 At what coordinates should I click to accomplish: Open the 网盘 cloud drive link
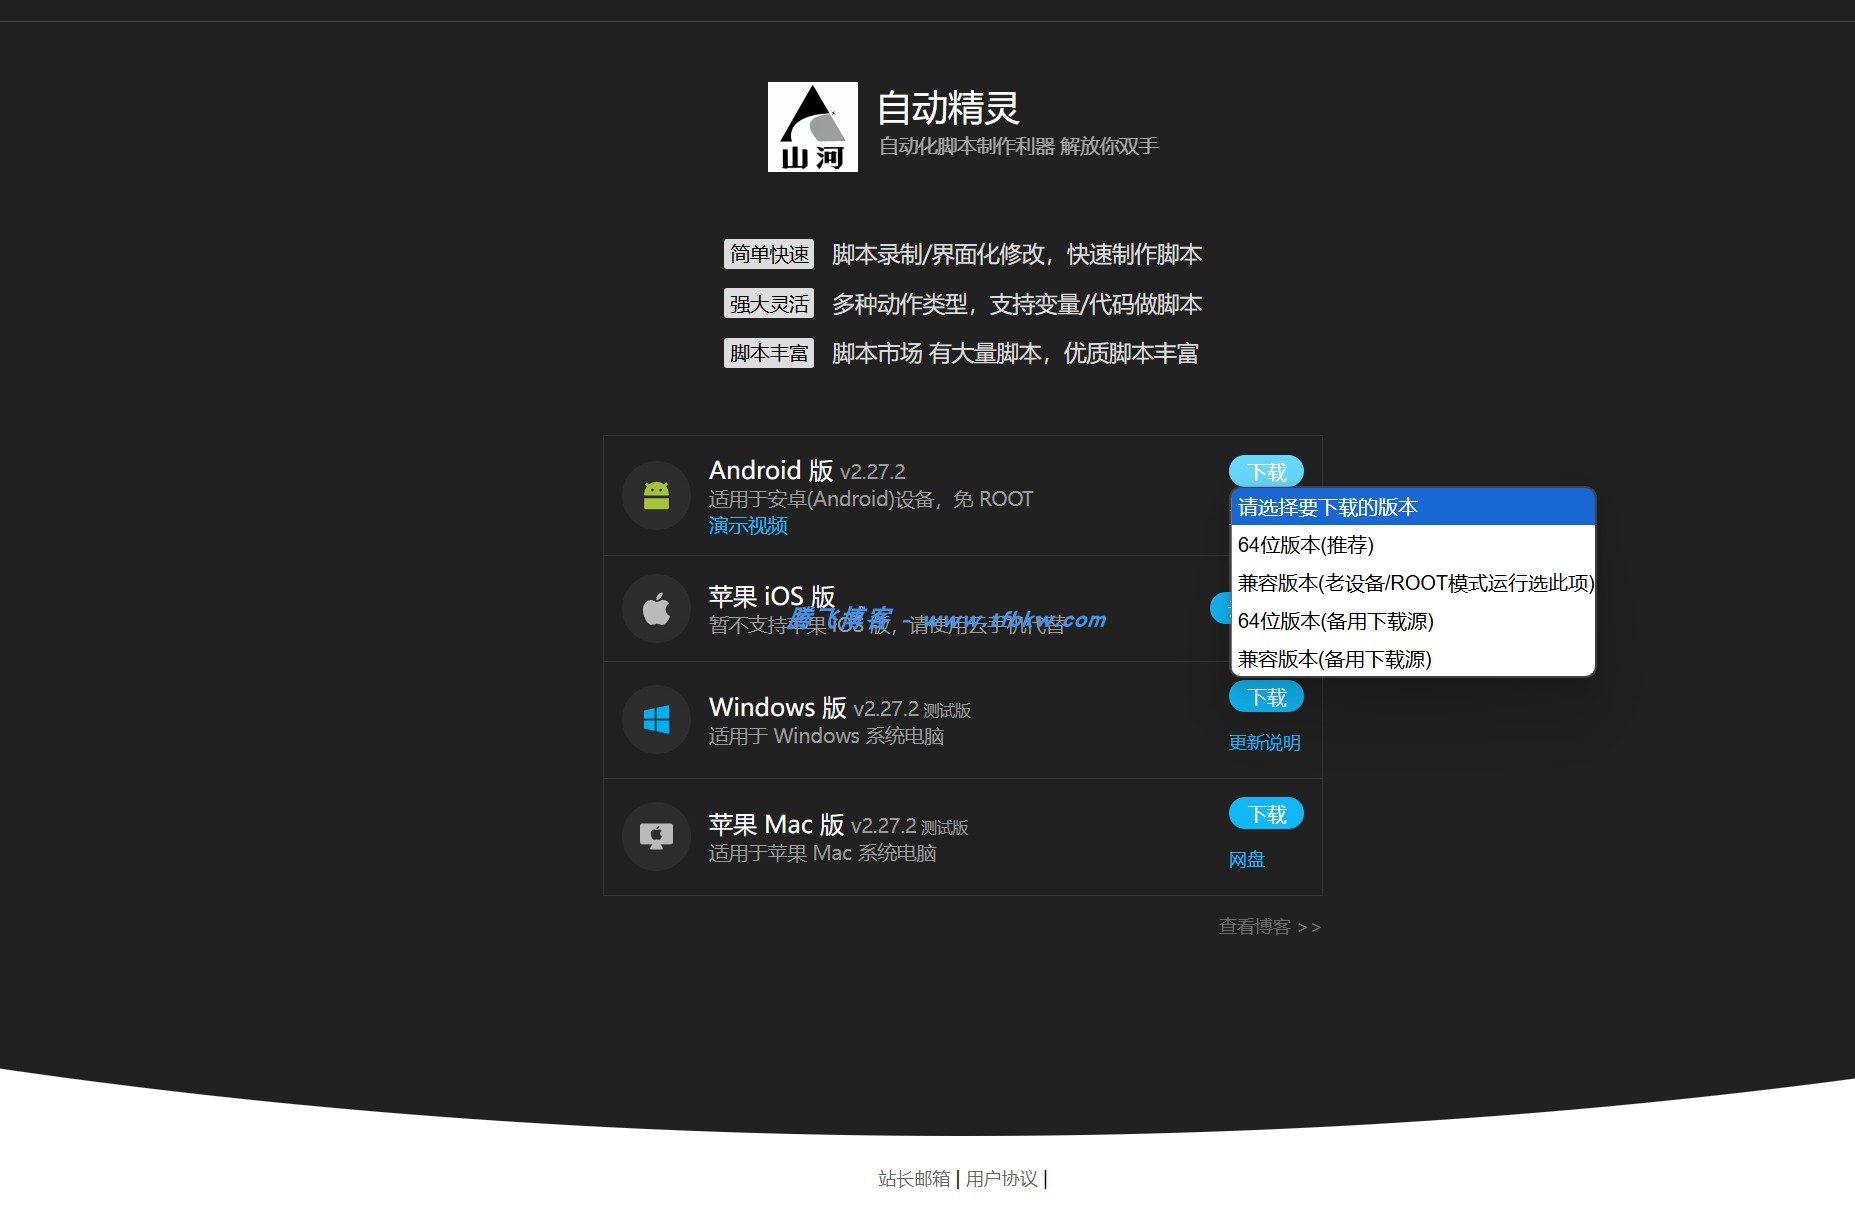coord(1246,858)
